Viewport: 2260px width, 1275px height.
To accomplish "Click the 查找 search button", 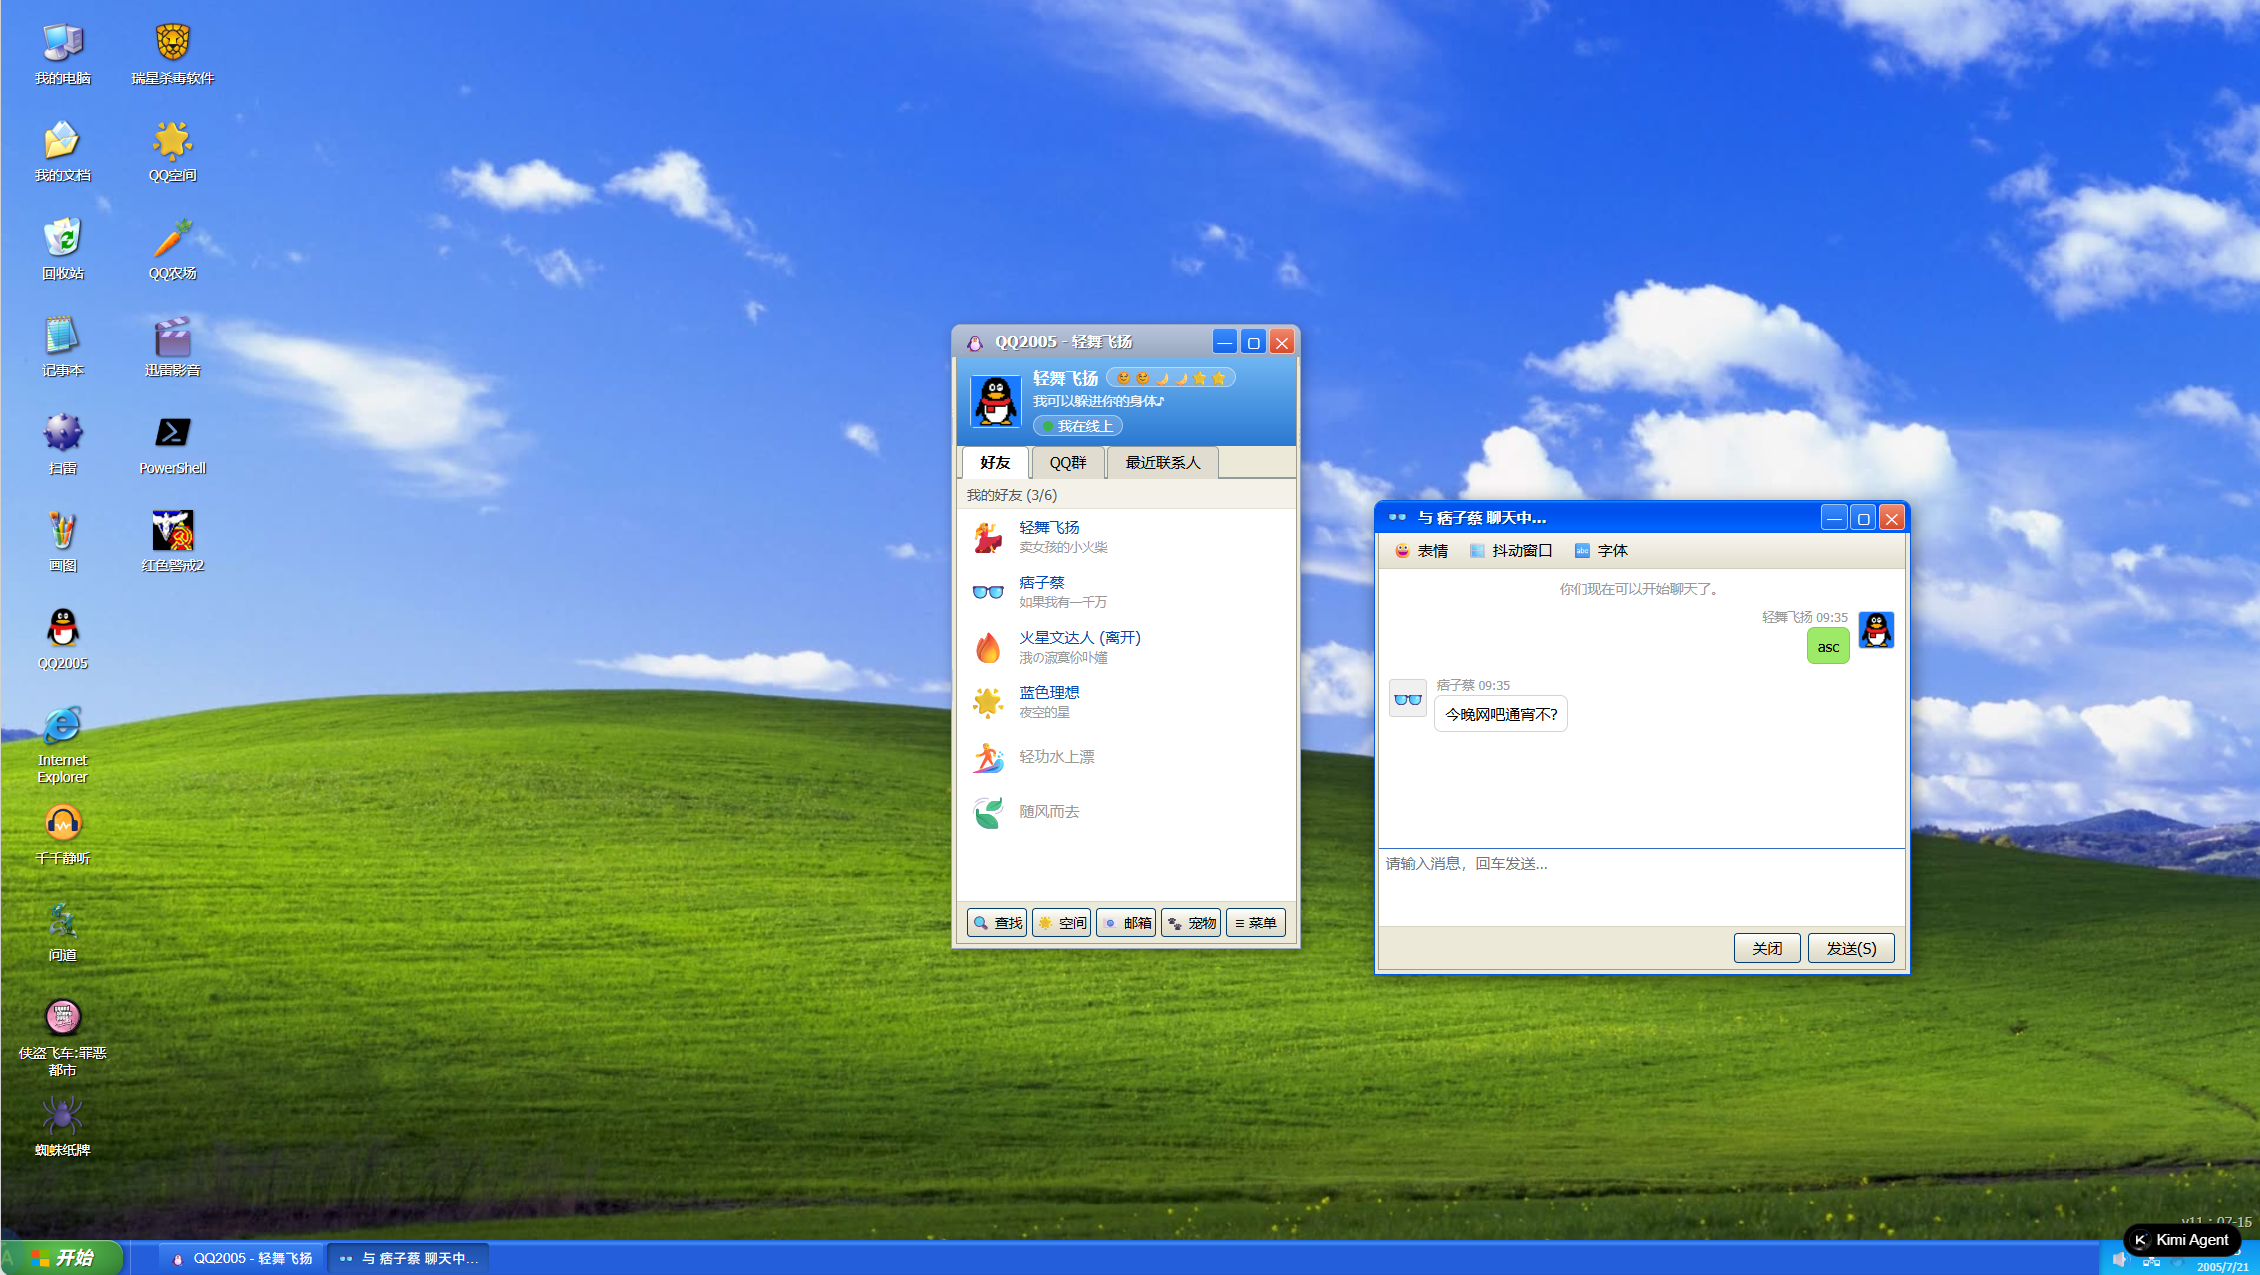I will click(997, 923).
